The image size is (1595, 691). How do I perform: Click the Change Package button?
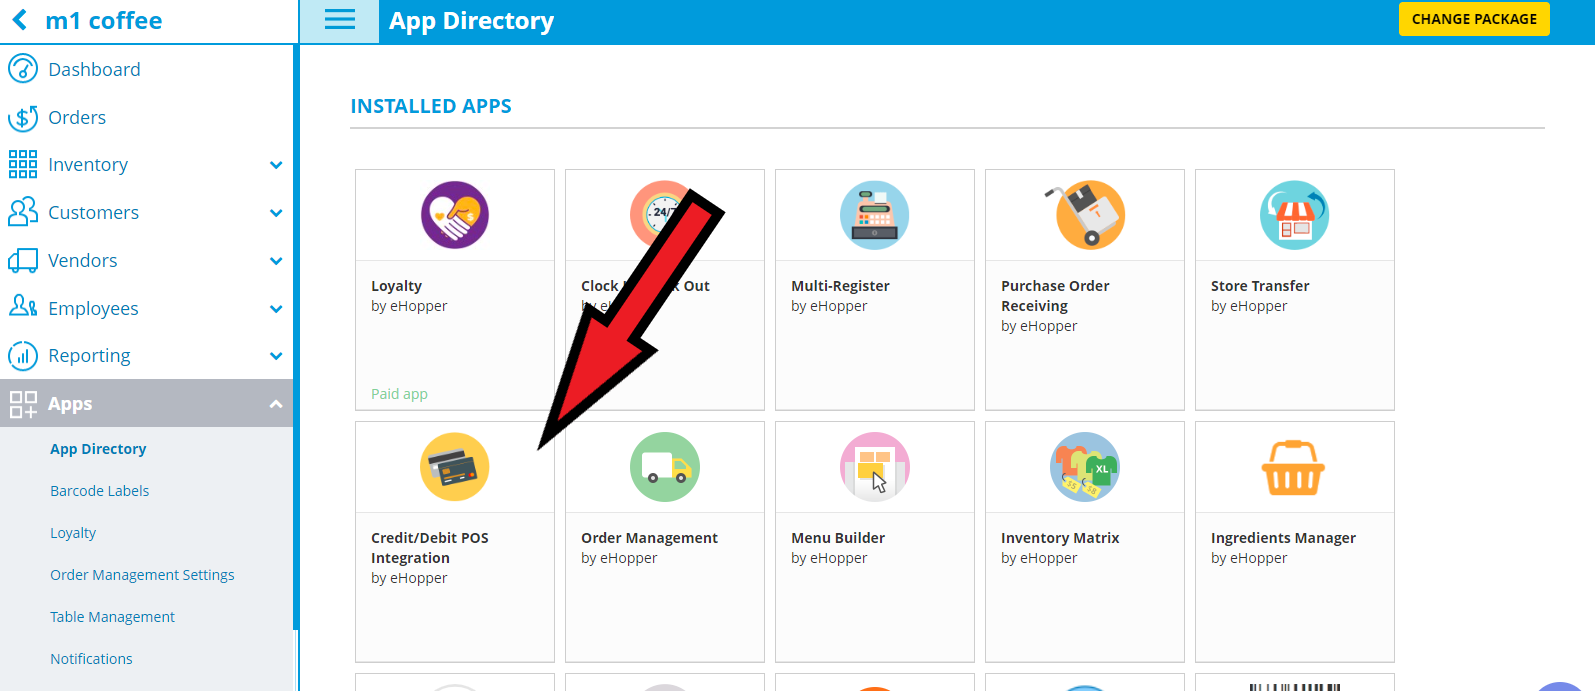point(1474,19)
